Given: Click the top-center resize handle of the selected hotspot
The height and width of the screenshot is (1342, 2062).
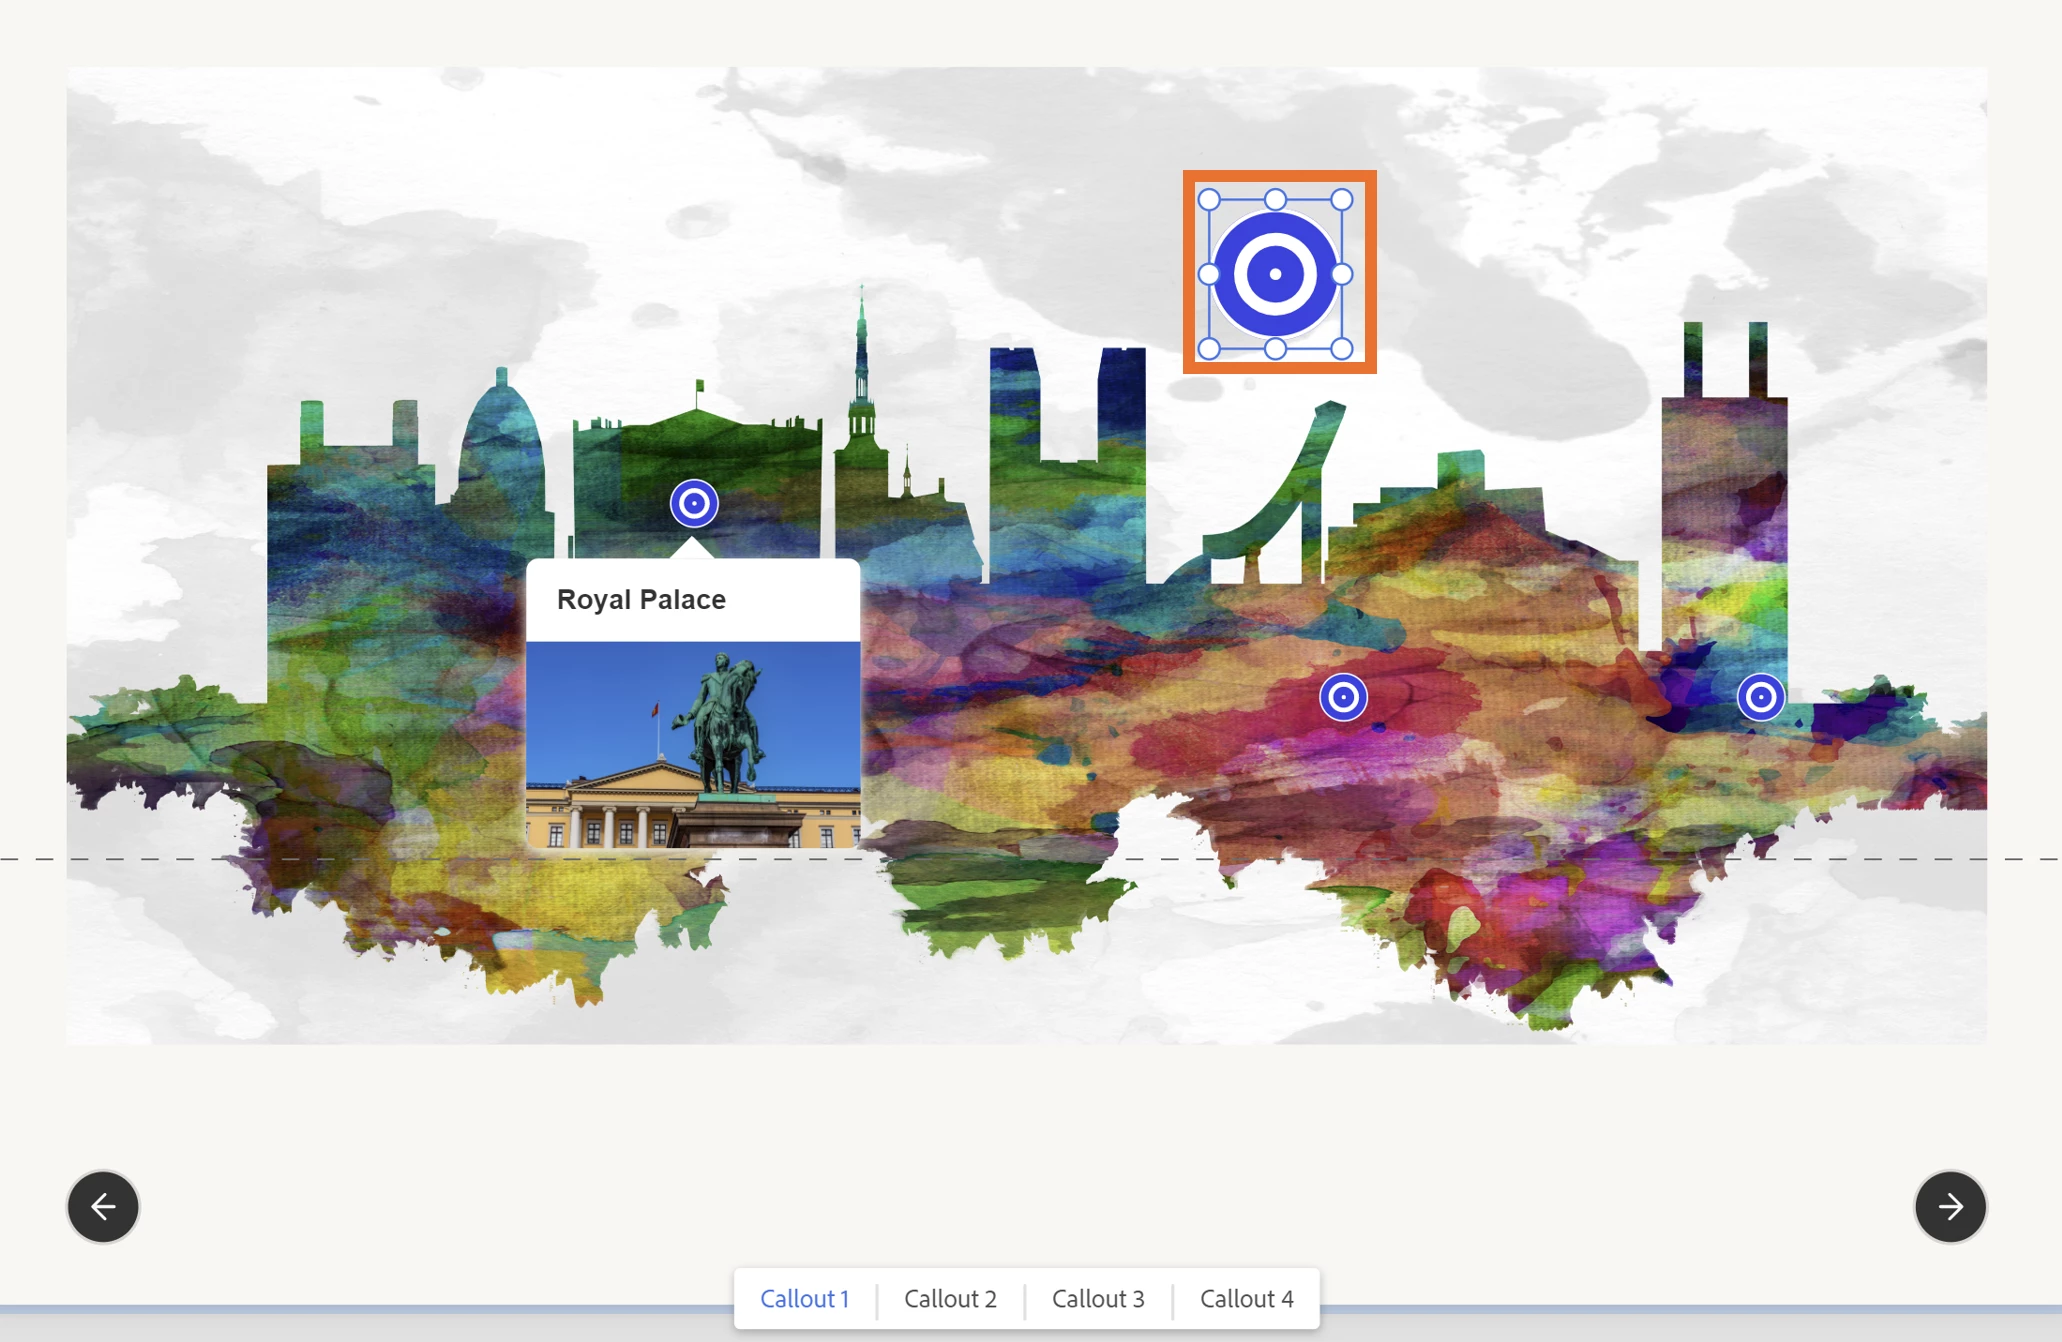Looking at the screenshot, I should [1275, 200].
